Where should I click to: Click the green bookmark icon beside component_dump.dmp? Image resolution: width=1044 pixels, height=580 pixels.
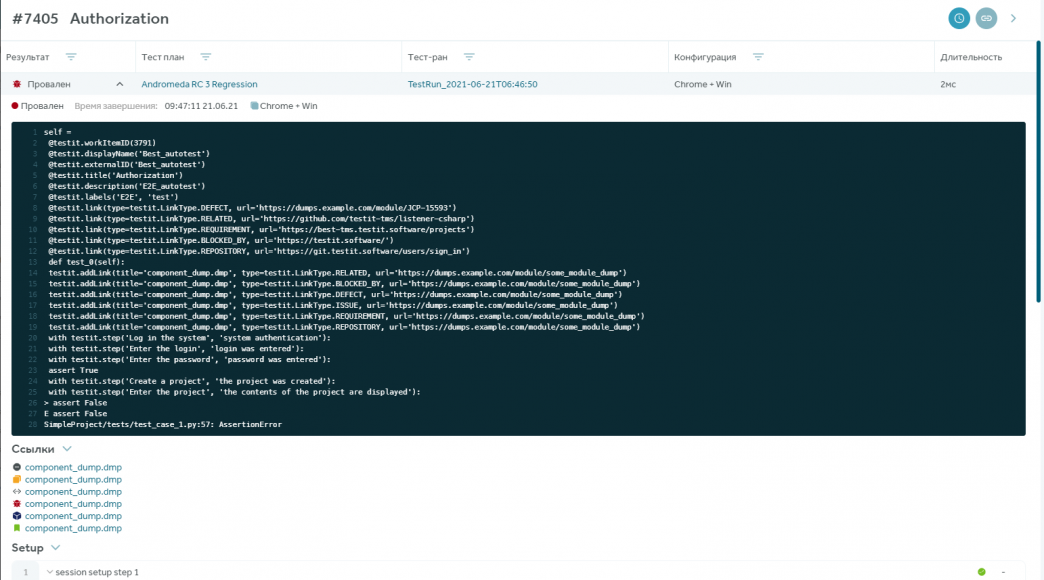tap(17, 528)
